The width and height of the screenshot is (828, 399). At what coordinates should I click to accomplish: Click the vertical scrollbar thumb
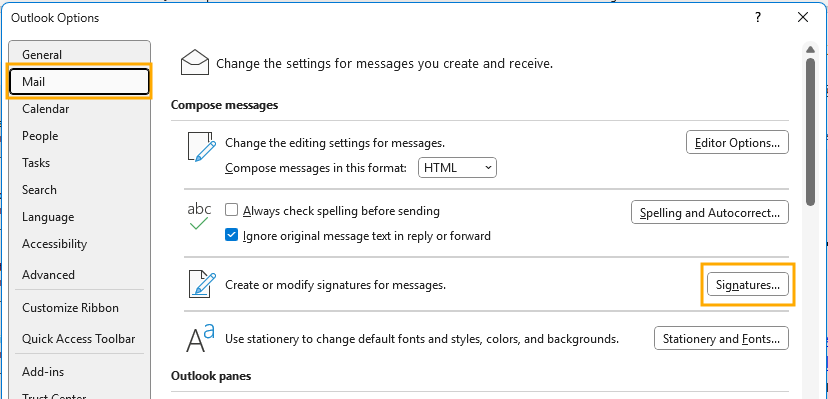[811, 131]
